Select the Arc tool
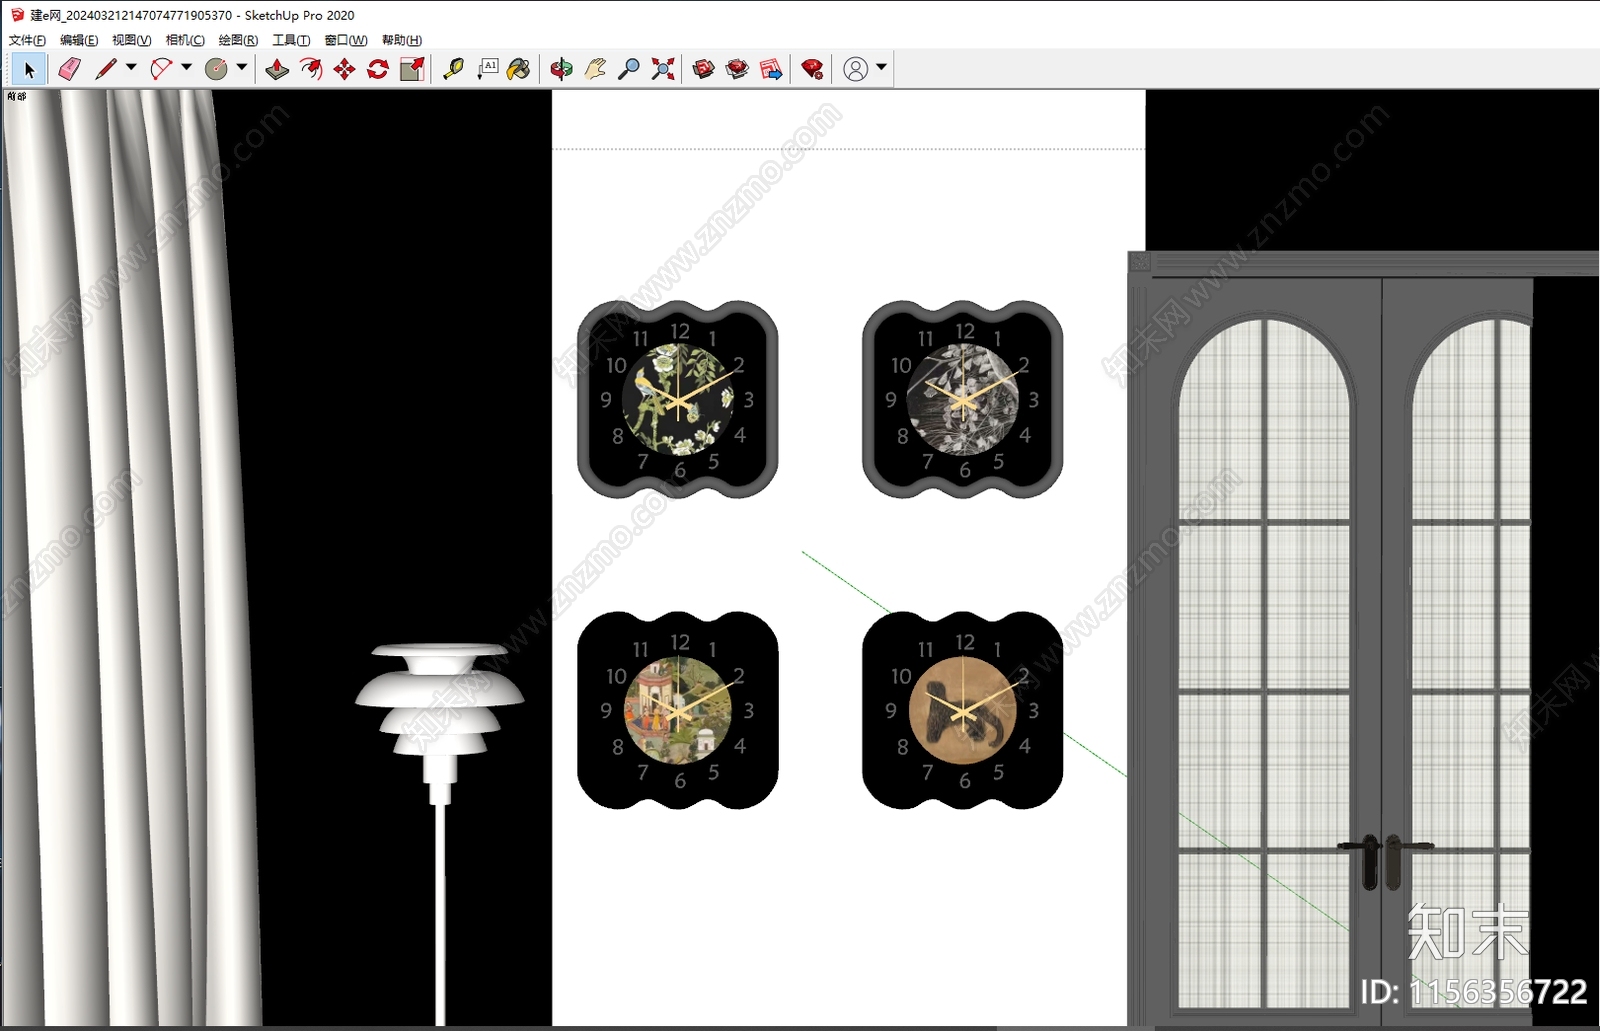 click(161, 69)
